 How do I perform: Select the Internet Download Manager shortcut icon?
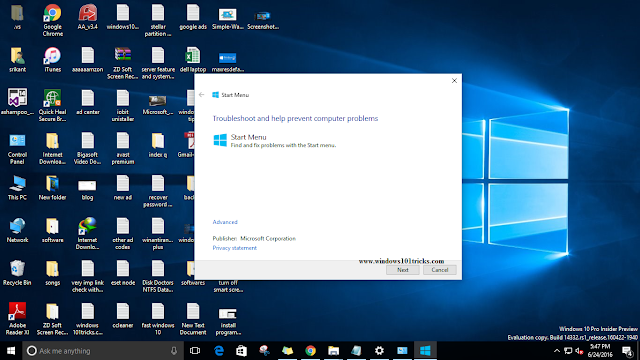[88, 233]
